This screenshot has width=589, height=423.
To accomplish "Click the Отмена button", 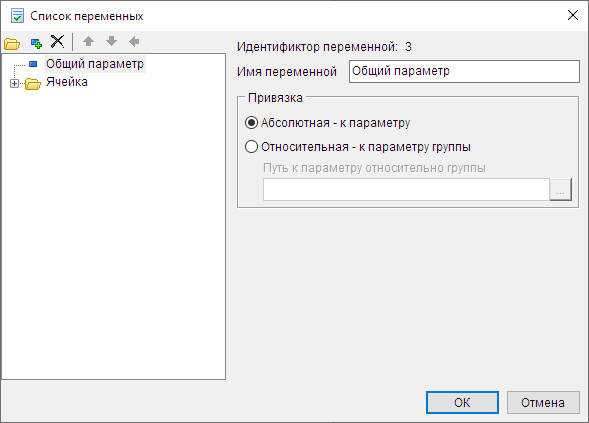I will pos(543,402).
